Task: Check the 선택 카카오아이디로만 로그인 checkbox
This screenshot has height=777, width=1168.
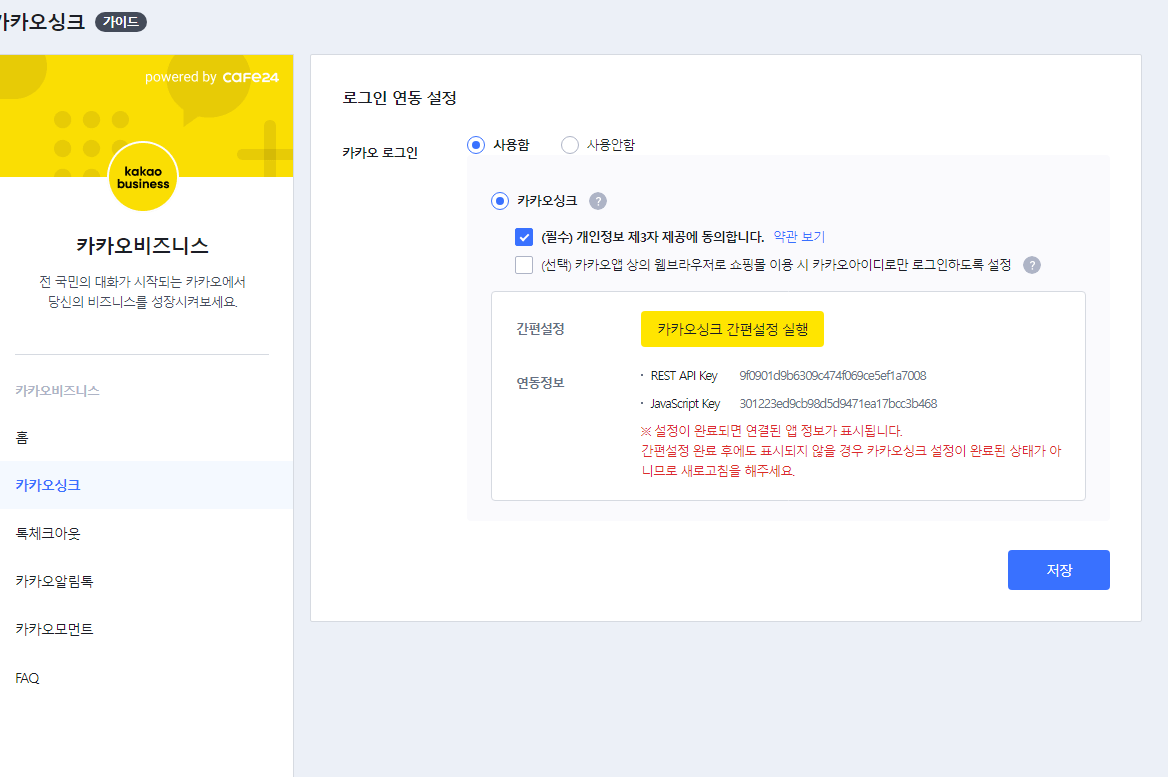Action: pos(524,265)
